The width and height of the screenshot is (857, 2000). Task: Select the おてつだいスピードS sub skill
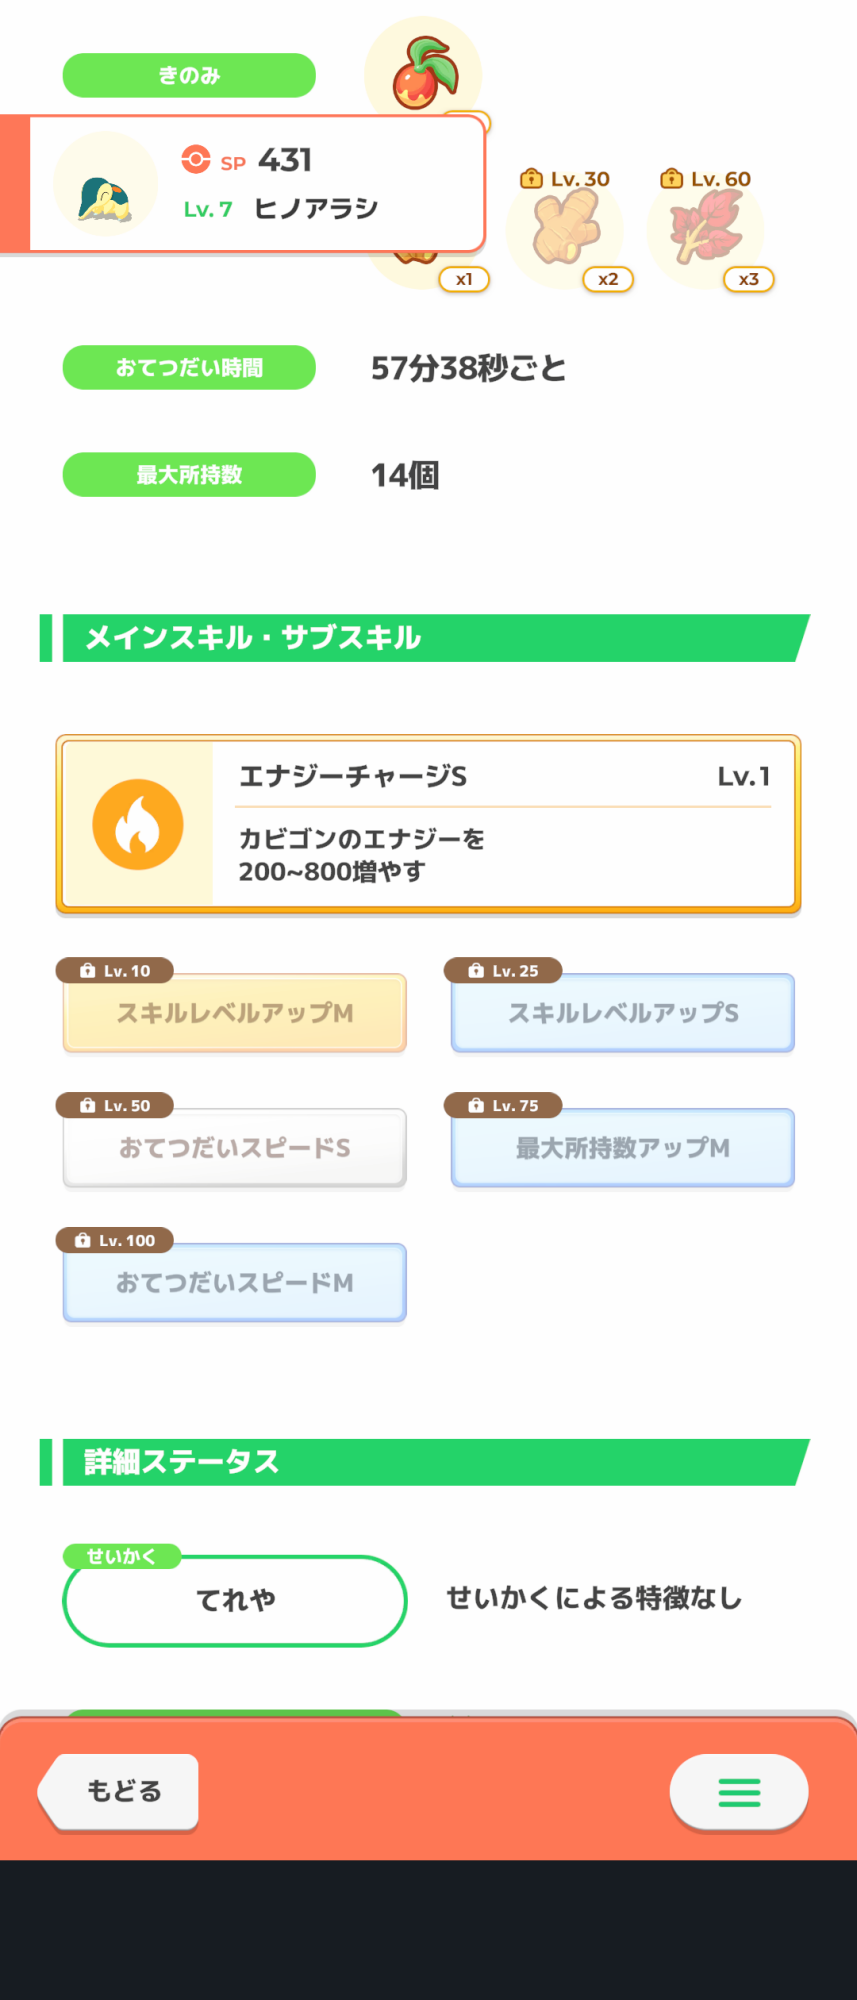click(x=235, y=1148)
